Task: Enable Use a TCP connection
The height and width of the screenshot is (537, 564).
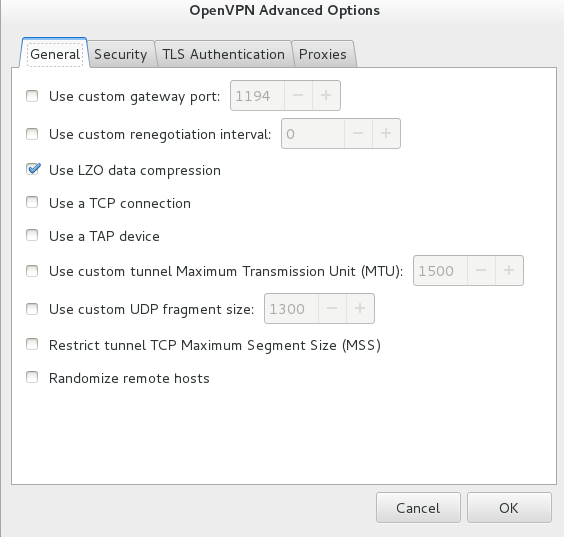Action: 32,202
